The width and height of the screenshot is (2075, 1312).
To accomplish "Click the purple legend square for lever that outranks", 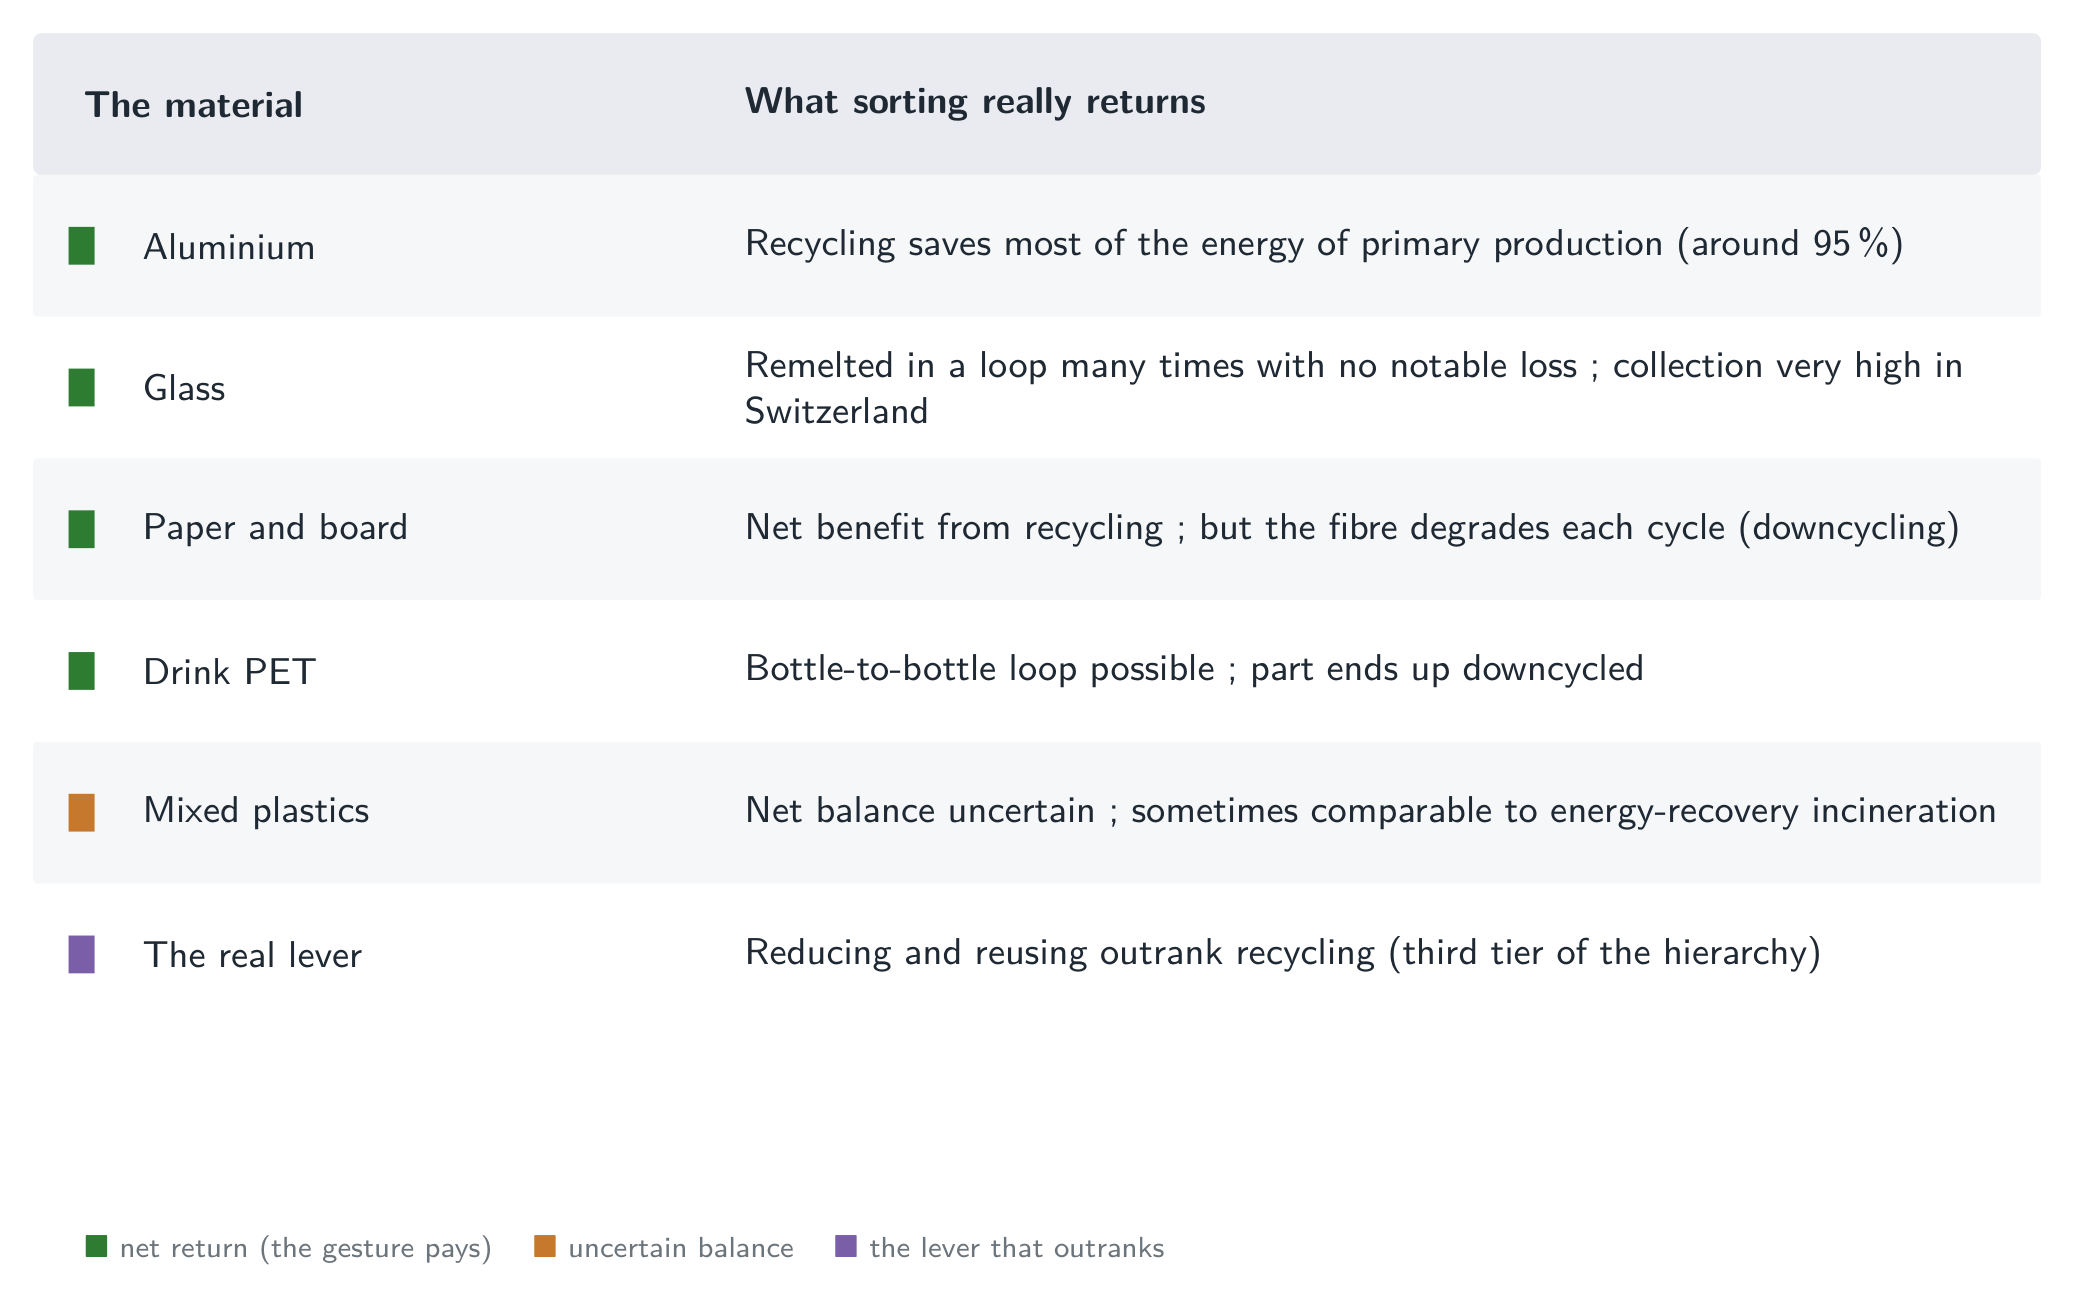I will point(846,1246).
